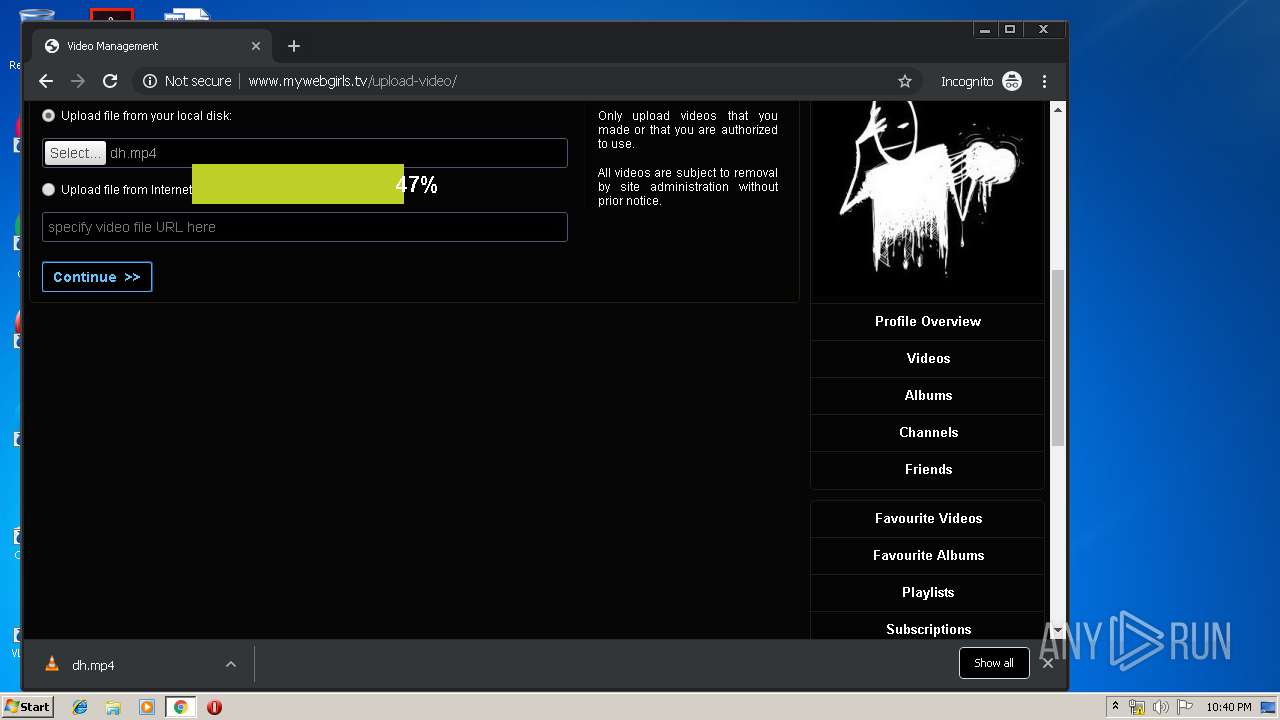
Task: Bookmark this page with star icon
Action: click(905, 81)
